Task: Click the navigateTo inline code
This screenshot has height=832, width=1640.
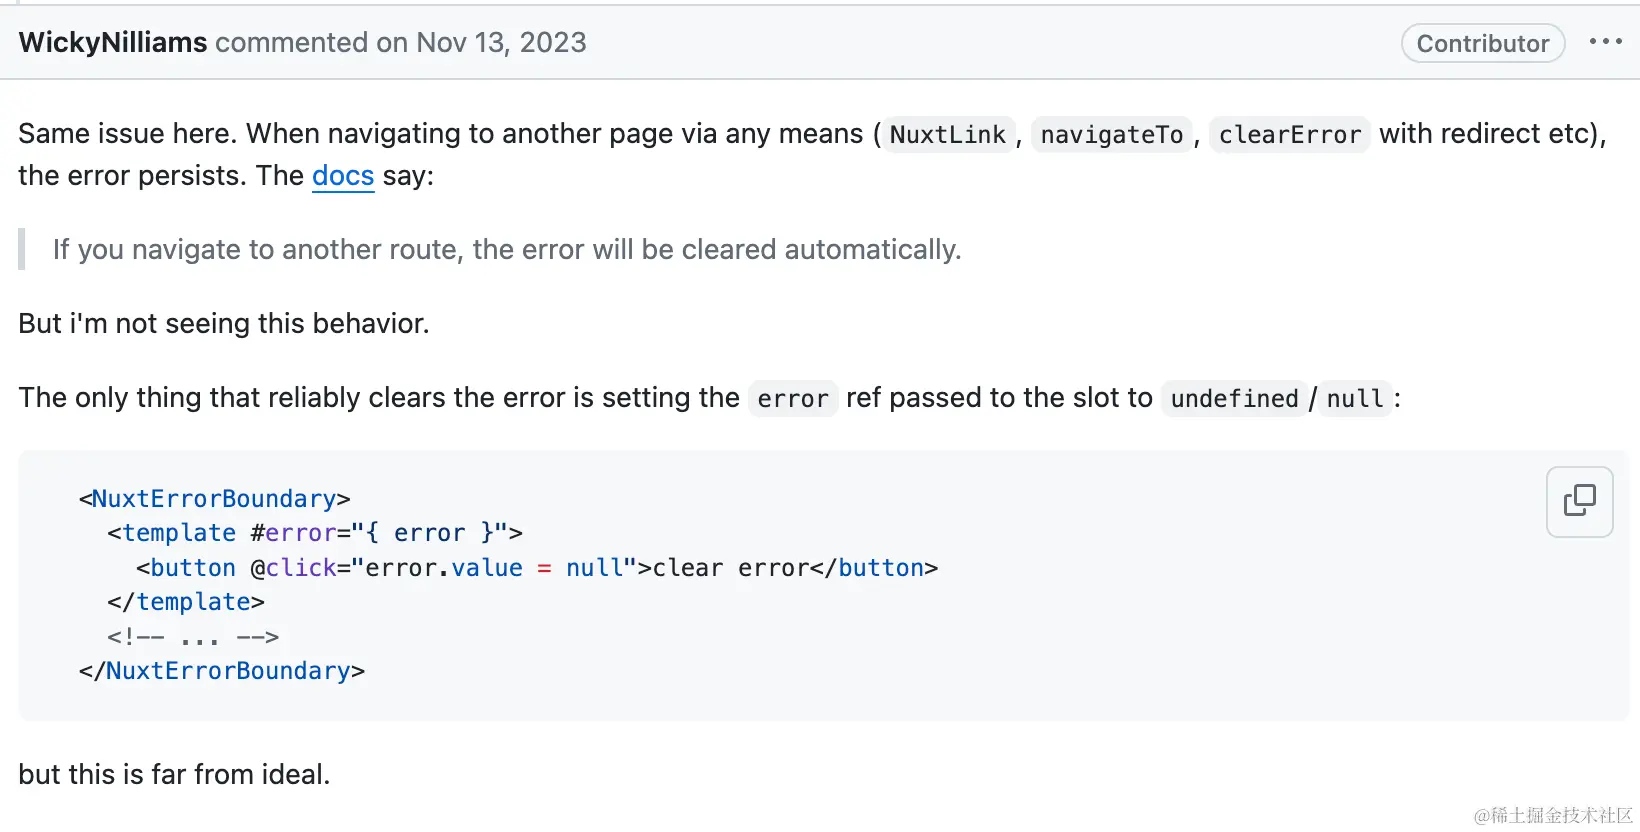Action: click(x=1112, y=134)
